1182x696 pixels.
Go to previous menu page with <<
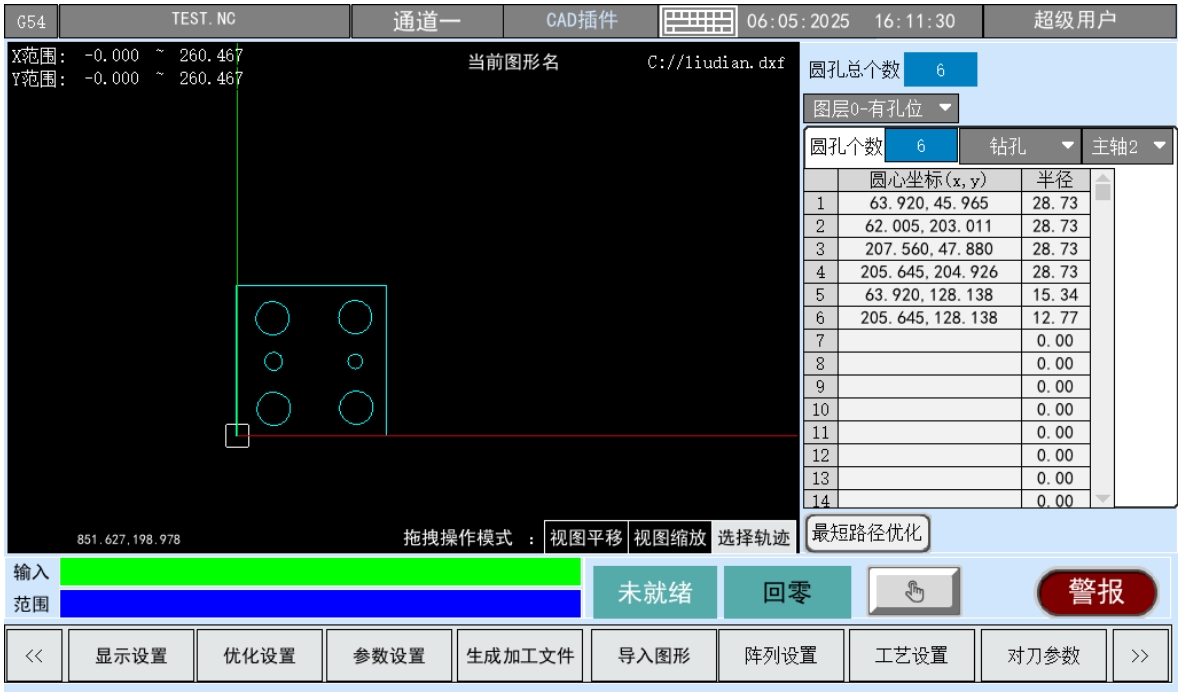coord(34,655)
